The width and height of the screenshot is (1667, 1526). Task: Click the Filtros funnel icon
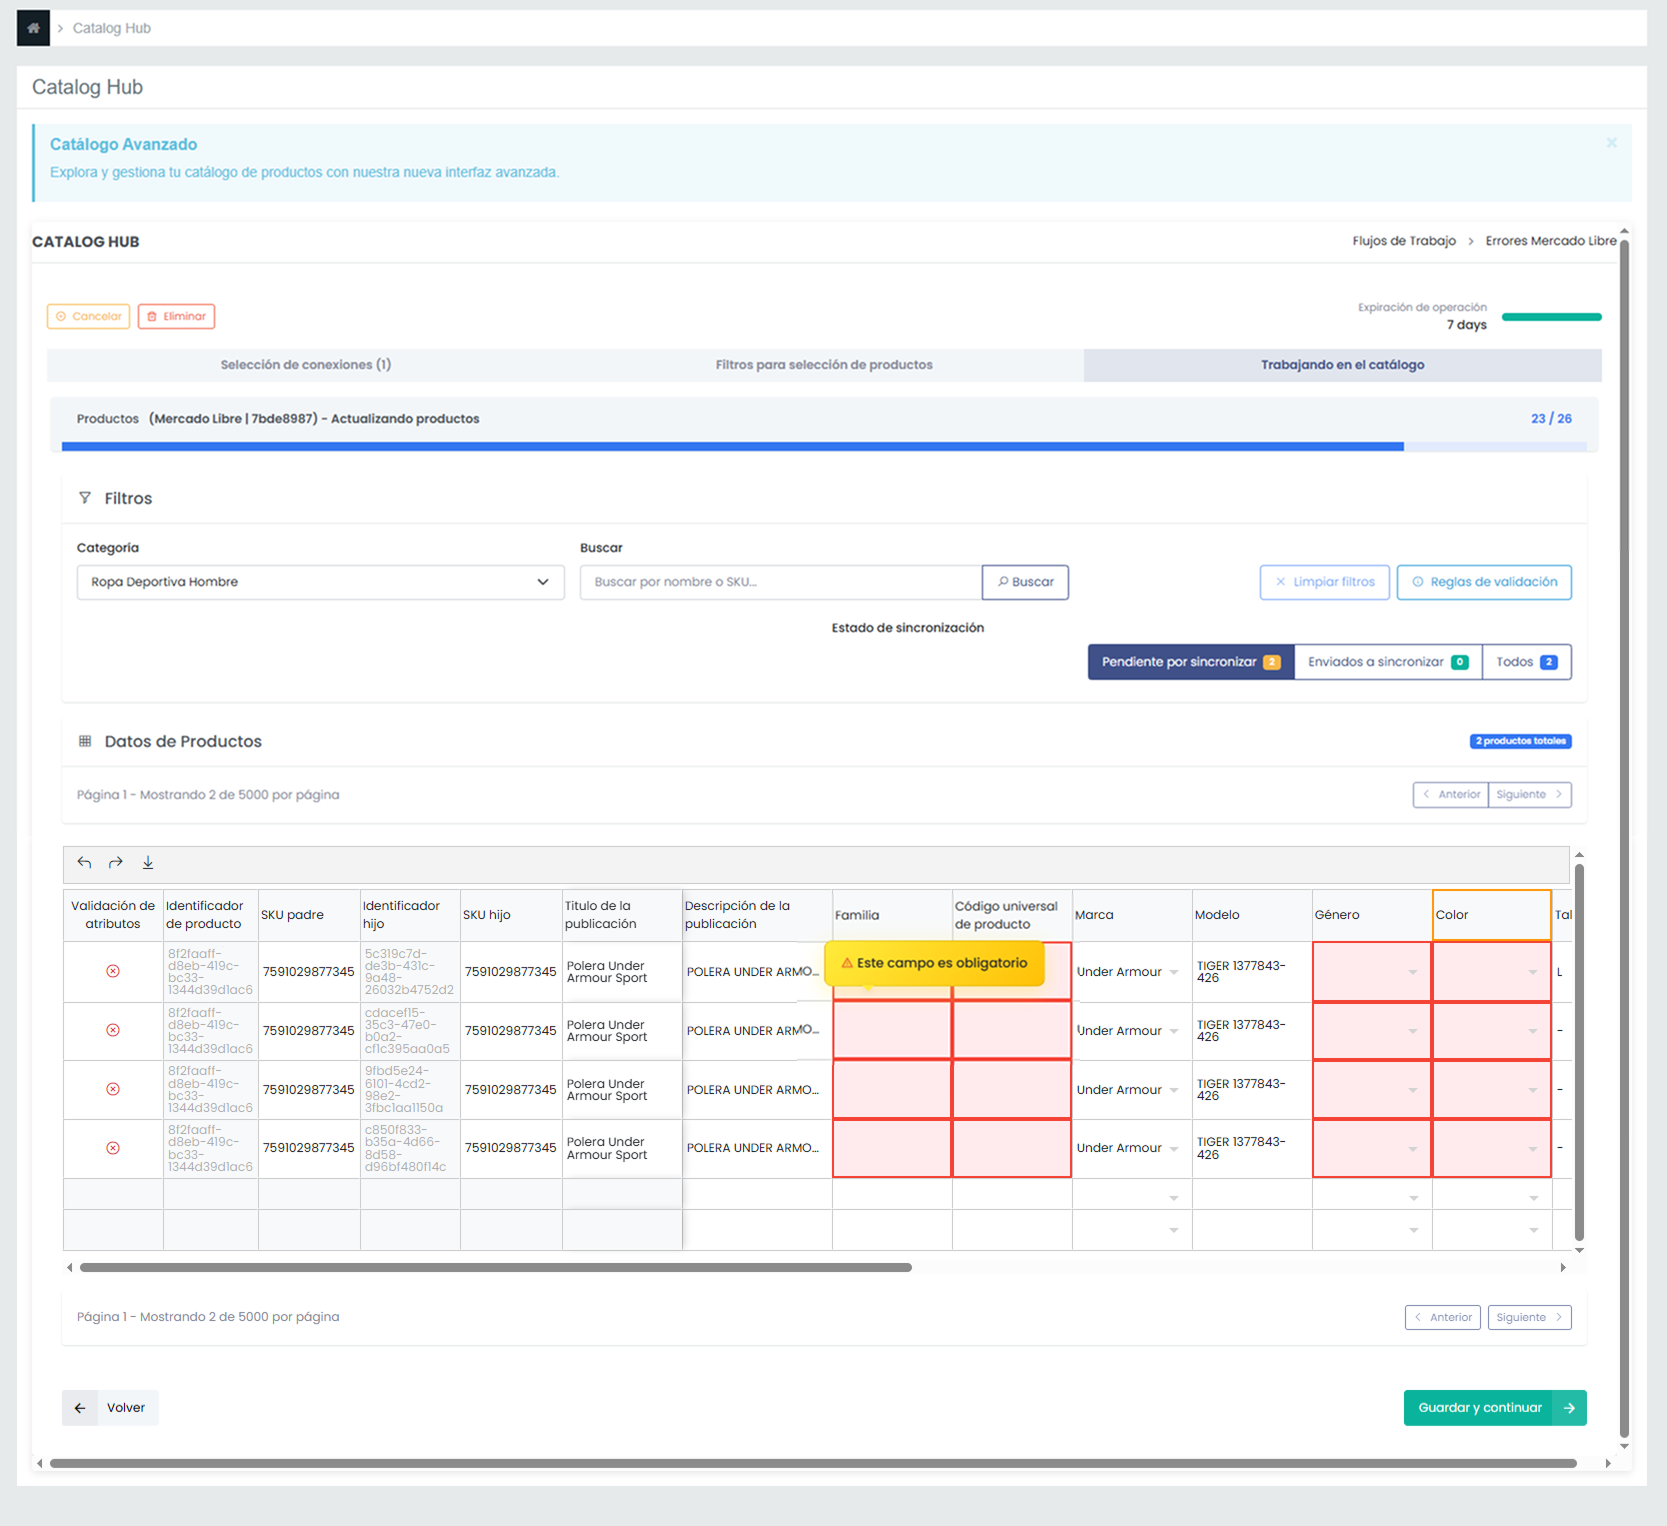(85, 498)
